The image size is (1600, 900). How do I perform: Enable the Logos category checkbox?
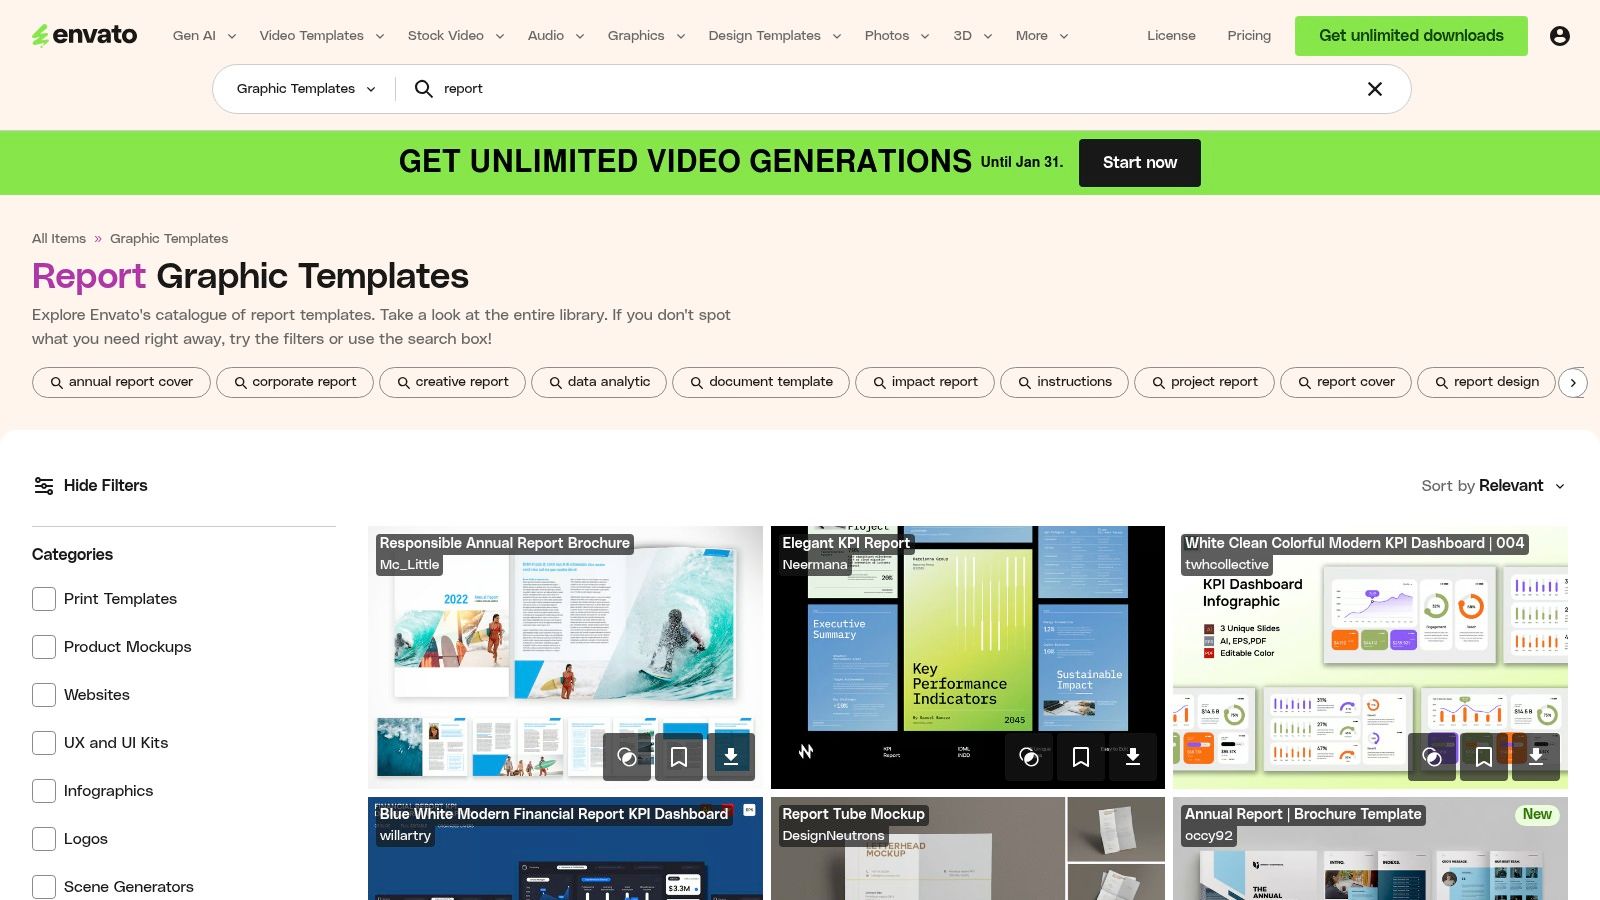tap(44, 838)
